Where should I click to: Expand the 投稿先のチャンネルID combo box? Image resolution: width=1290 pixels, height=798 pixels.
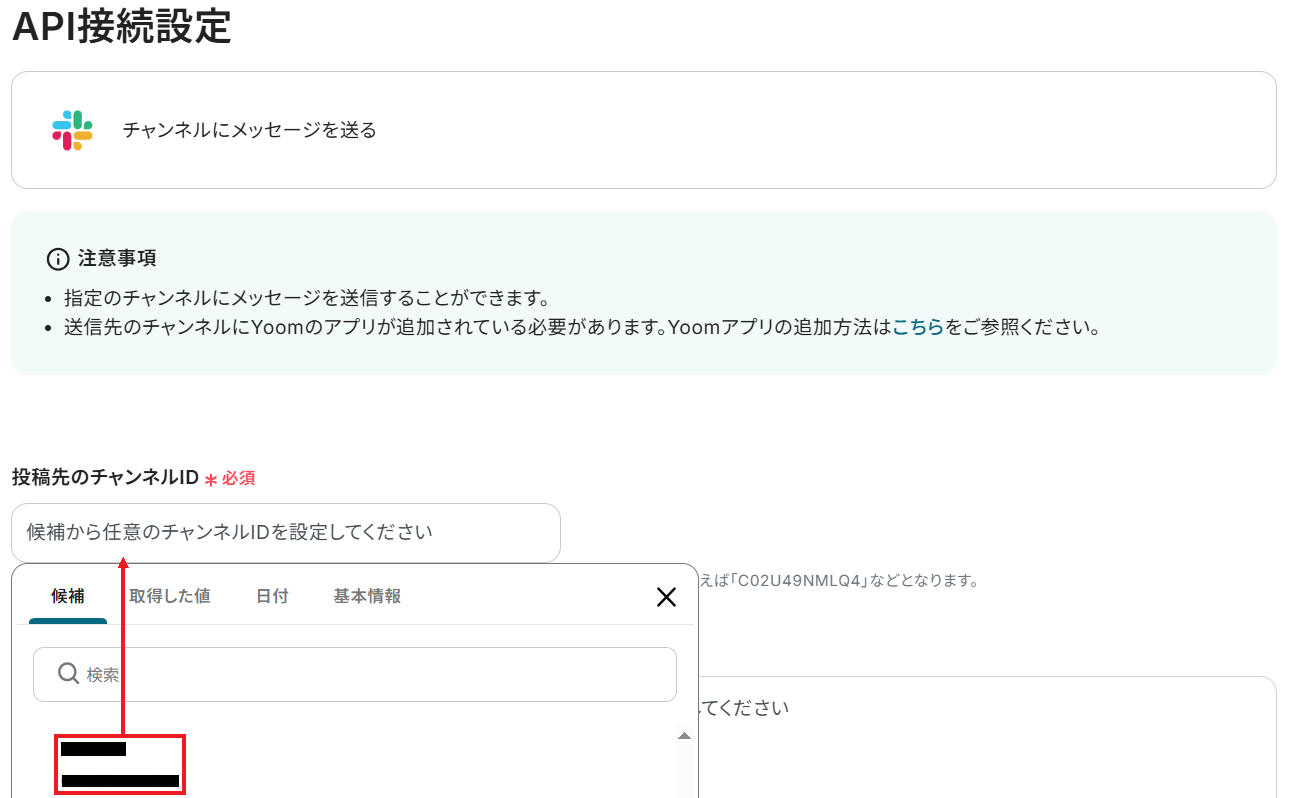click(x=285, y=532)
